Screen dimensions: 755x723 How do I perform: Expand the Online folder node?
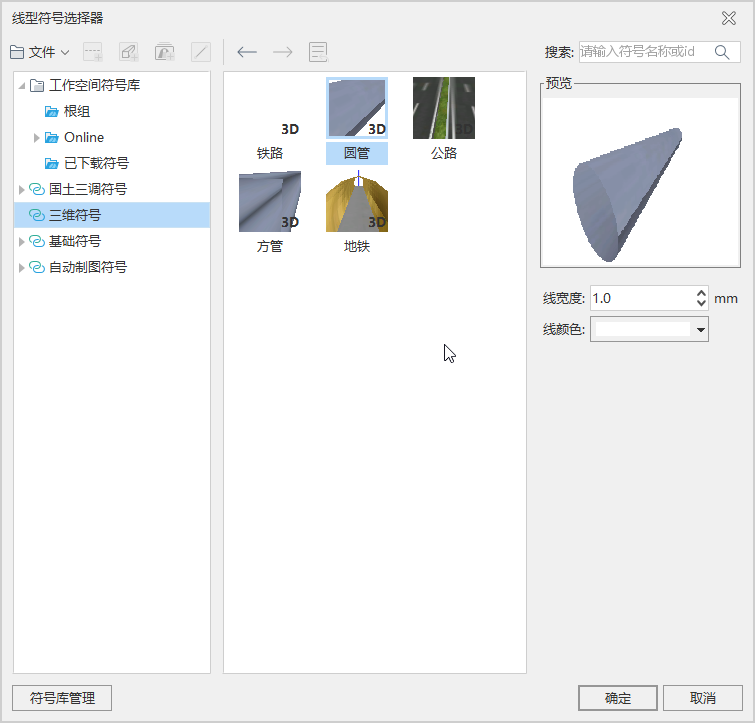(x=37, y=138)
